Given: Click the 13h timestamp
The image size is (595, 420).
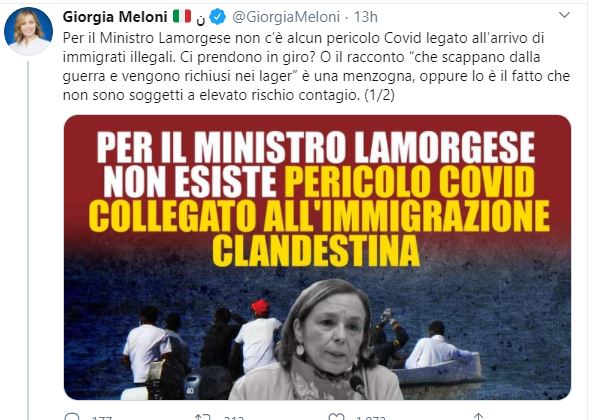Looking at the screenshot, I should [365, 17].
